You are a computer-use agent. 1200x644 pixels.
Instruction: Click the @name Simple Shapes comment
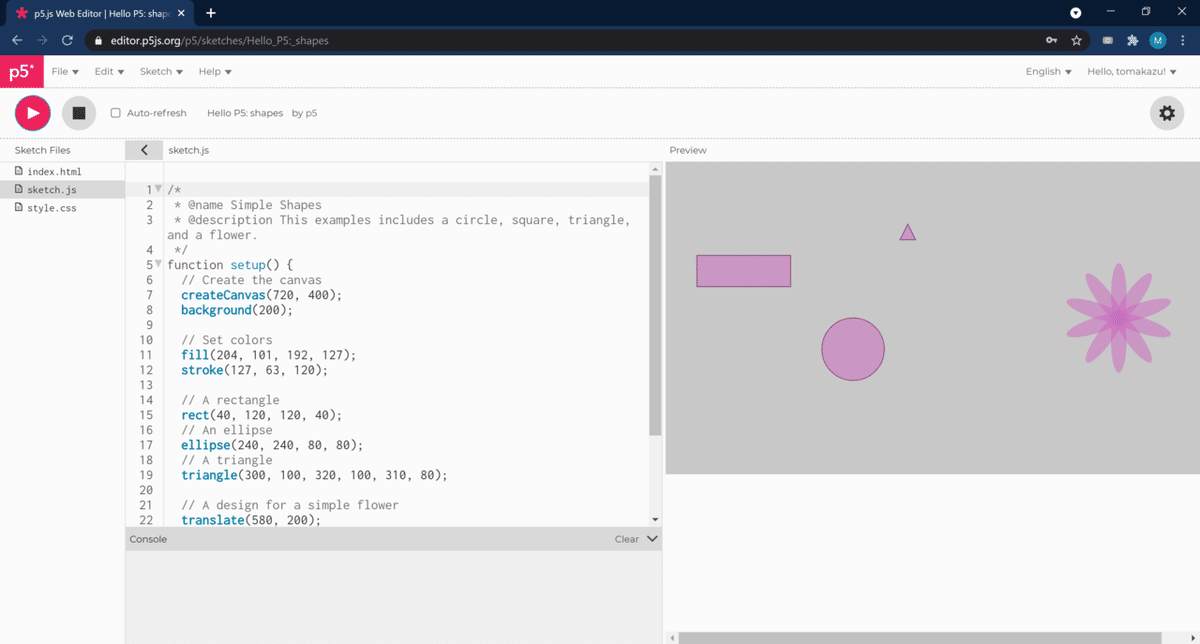point(248,205)
